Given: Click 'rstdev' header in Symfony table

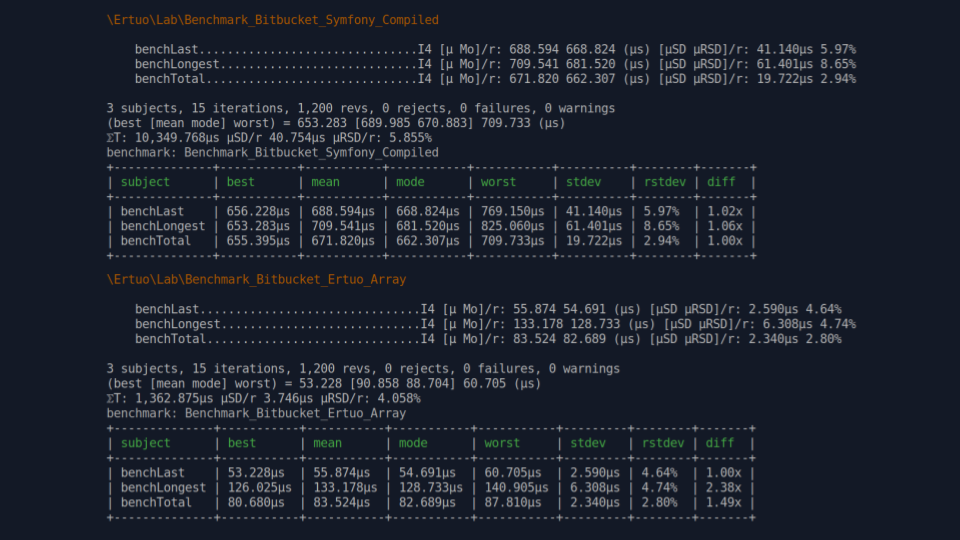Looking at the screenshot, I should coord(665,182).
